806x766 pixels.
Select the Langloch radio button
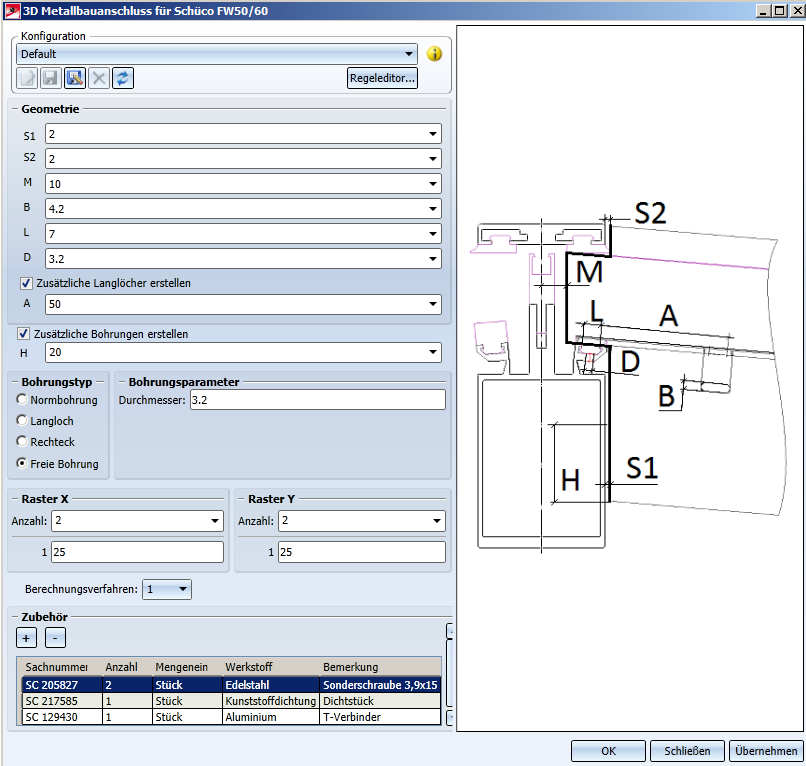[x=23, y=421]
